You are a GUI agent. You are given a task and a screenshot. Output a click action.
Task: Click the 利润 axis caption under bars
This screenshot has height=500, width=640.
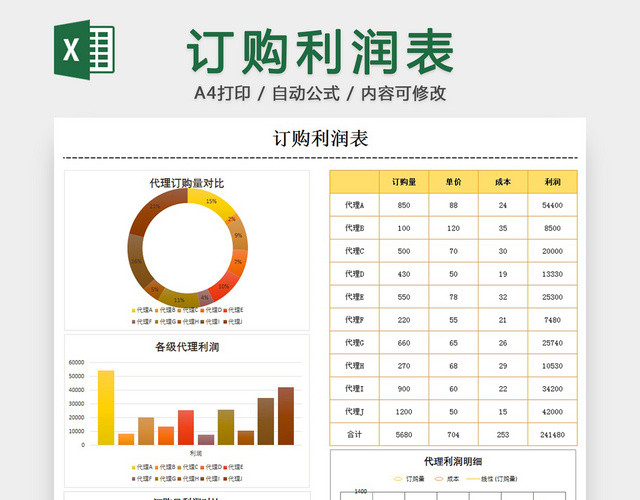click(x=196, y=453)
